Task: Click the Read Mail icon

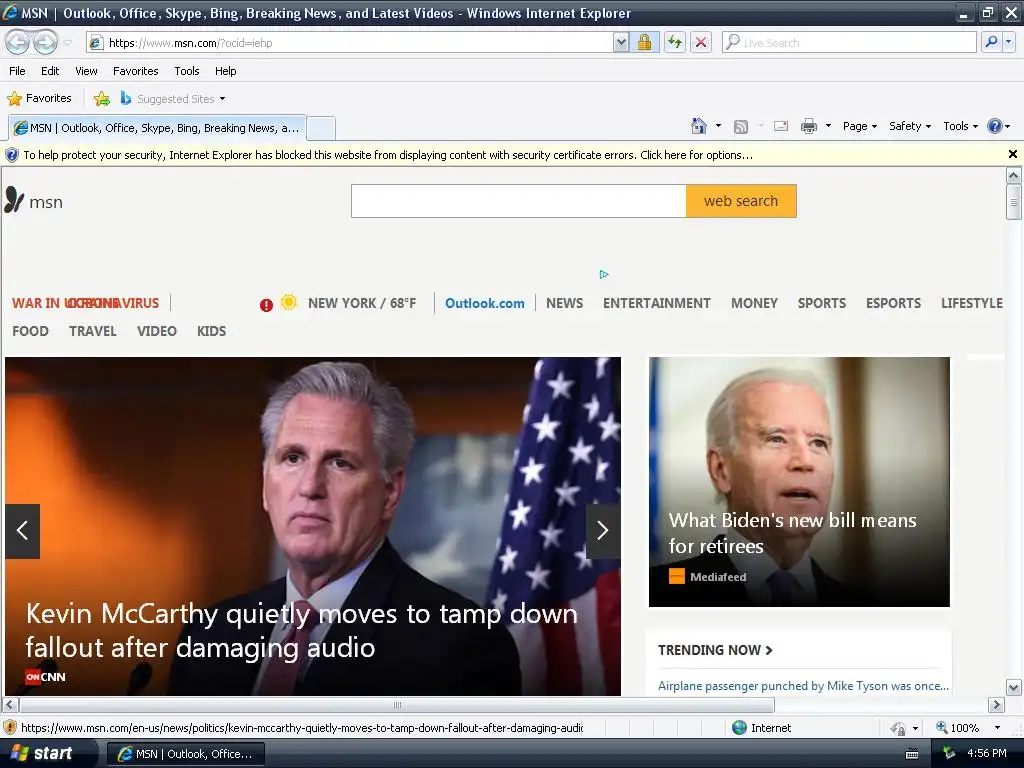Action: coord(781,126)
